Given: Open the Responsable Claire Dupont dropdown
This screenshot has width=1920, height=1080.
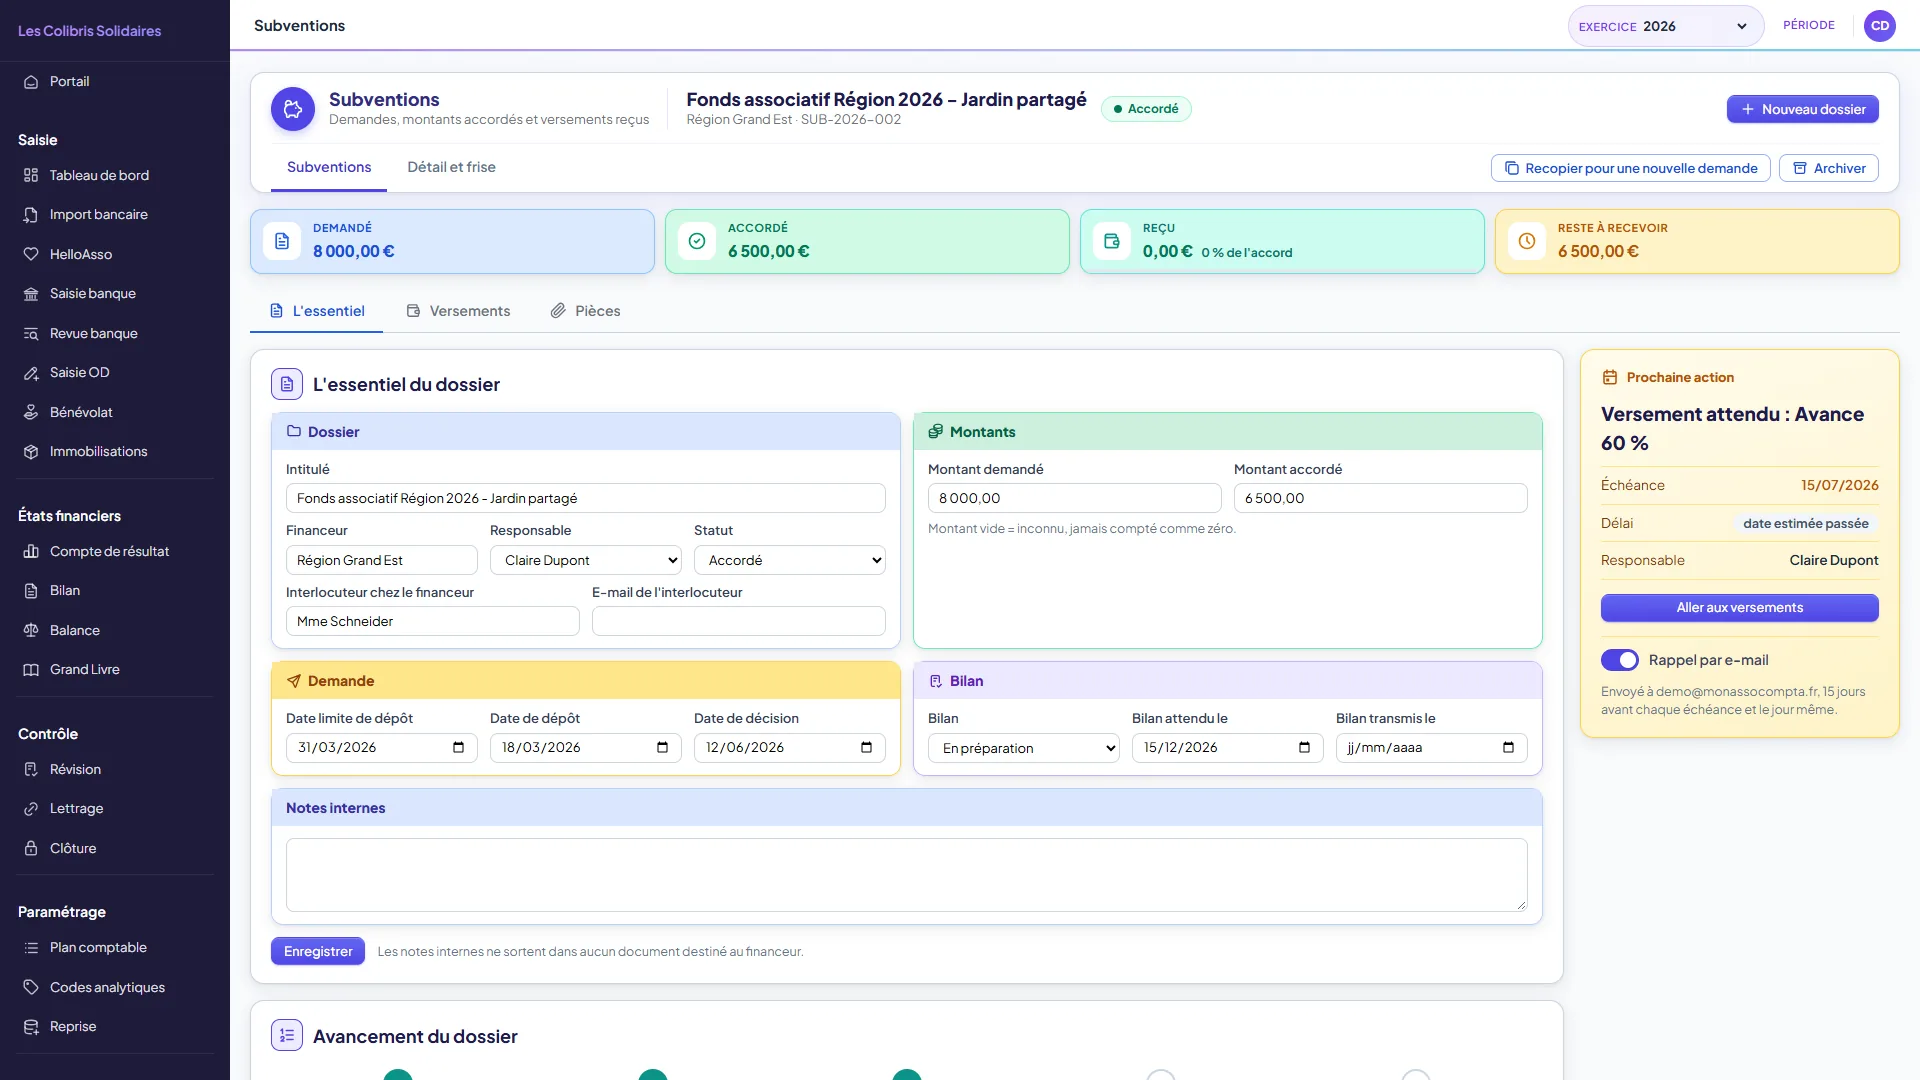Looking at the screenshot, I should 586,560.
